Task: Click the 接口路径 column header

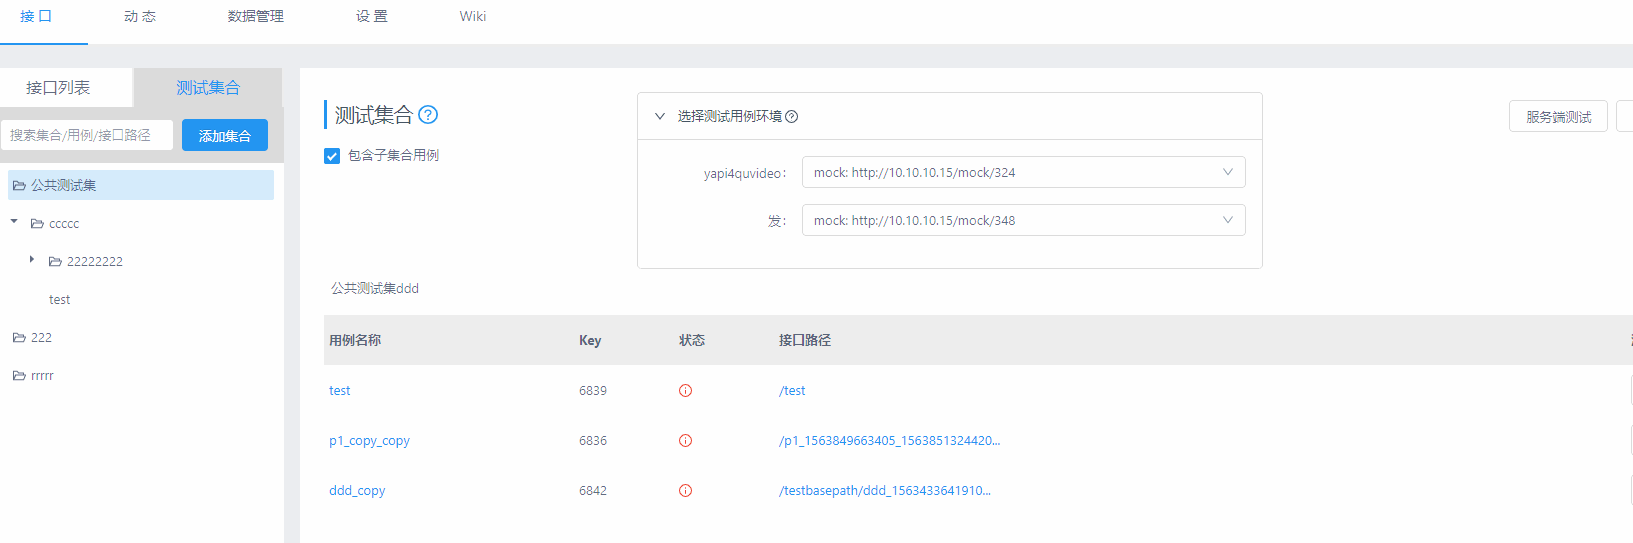Action: point(805,341)
